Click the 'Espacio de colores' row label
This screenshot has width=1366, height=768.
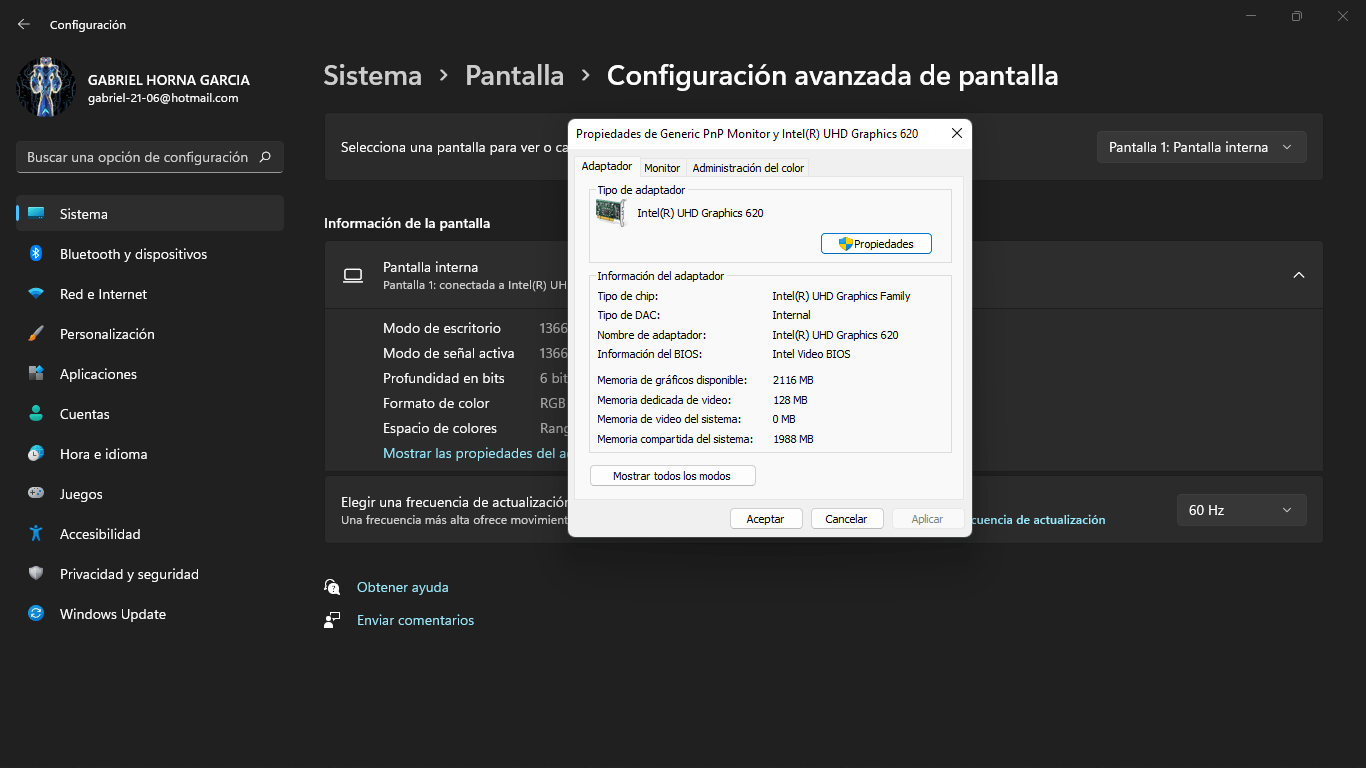(x=440, y=428)
